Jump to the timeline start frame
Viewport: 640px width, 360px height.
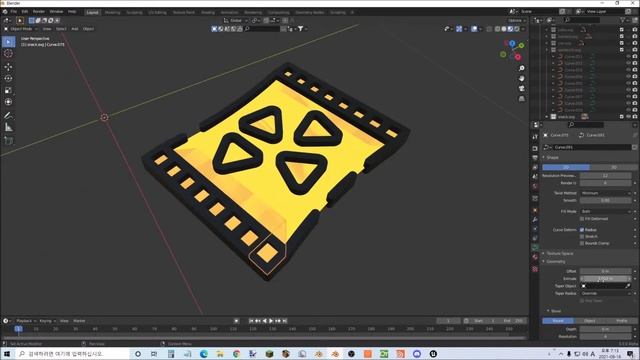coord(251,321)
